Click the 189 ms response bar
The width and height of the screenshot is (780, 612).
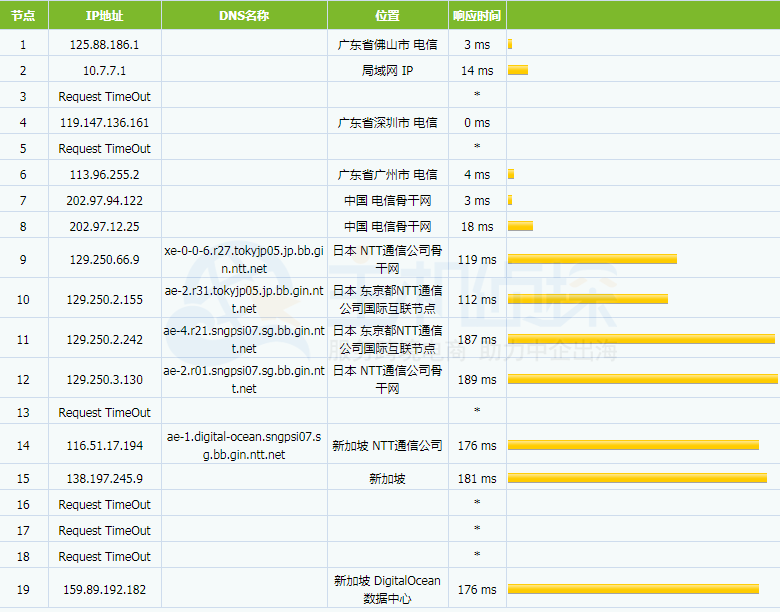pyautogui.click(x=642, y=379)
